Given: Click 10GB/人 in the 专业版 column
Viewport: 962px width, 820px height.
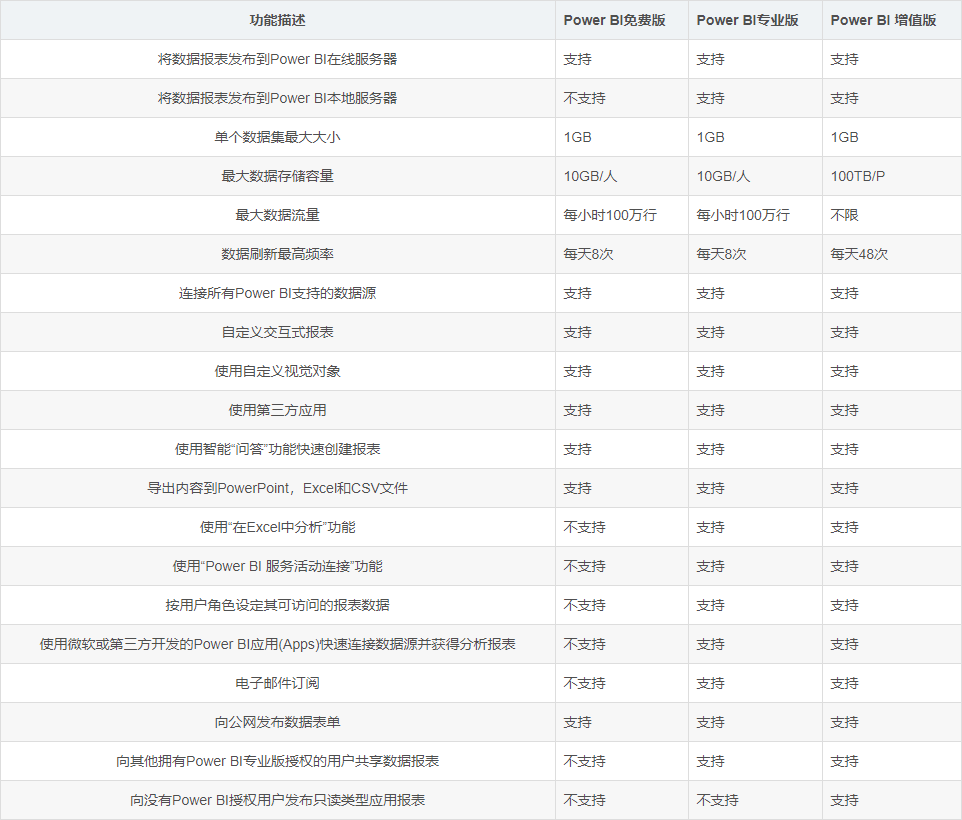Looking at the screenshot, I should tap(723, 176).
